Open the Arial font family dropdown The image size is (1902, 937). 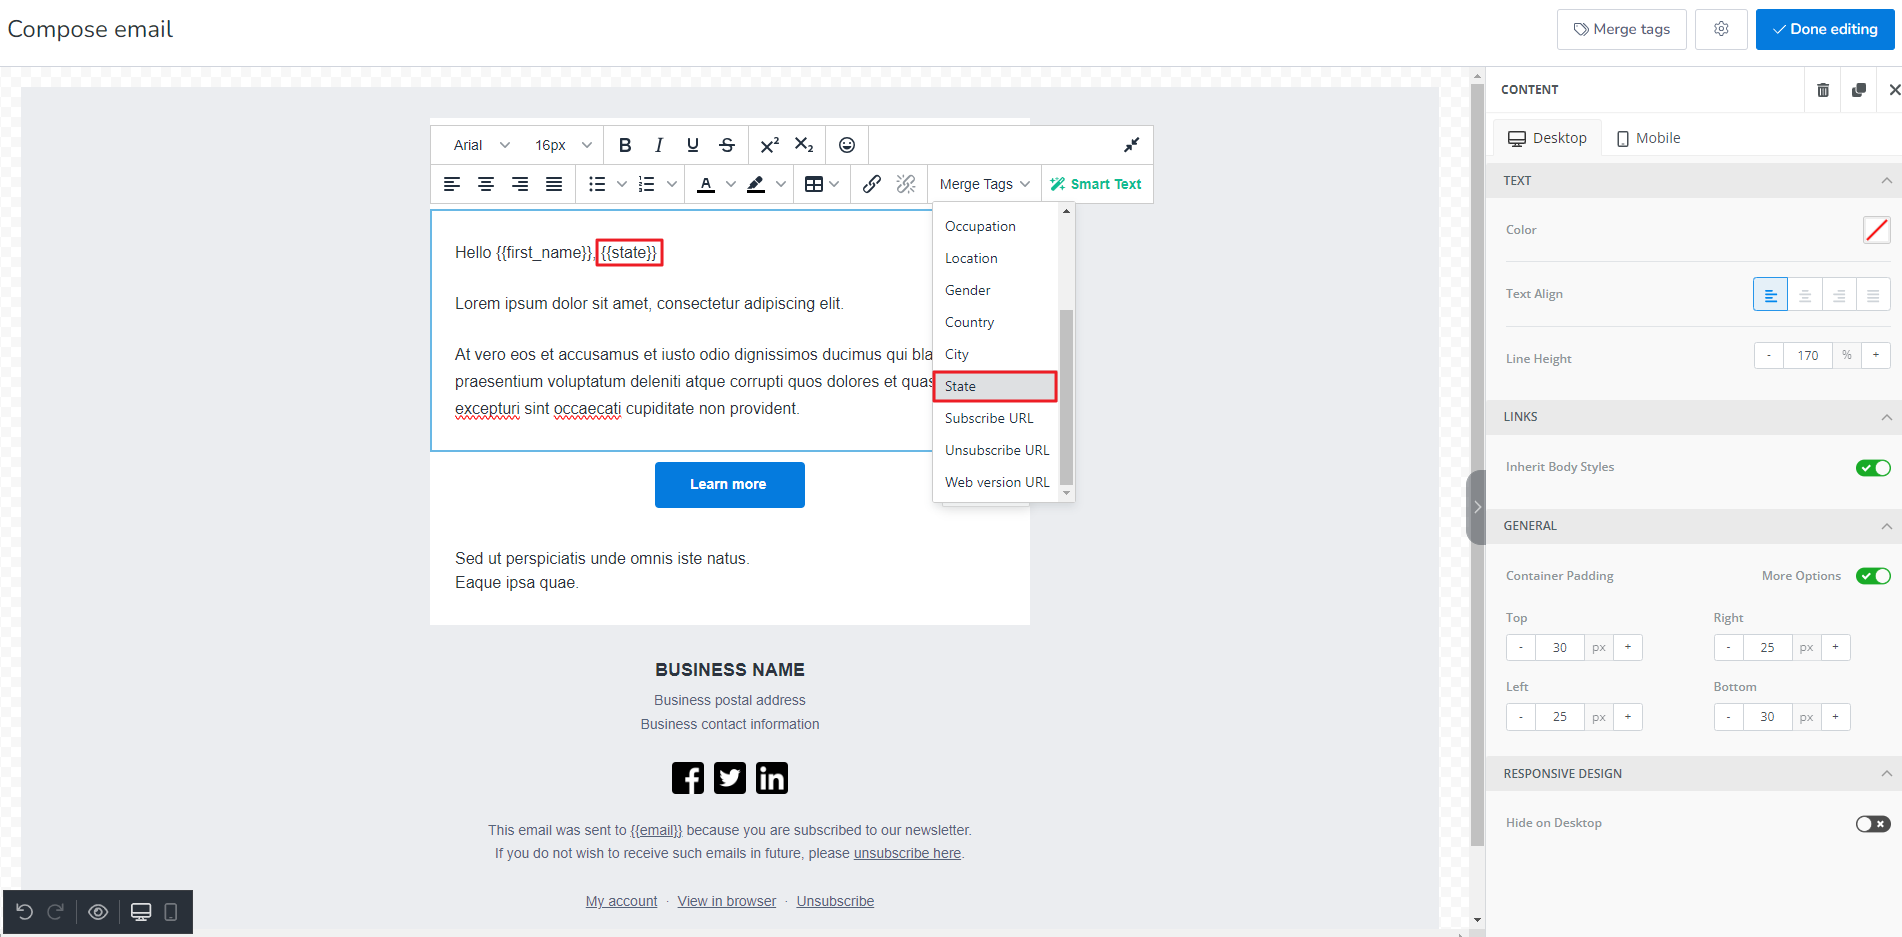[x=481, y=145]
